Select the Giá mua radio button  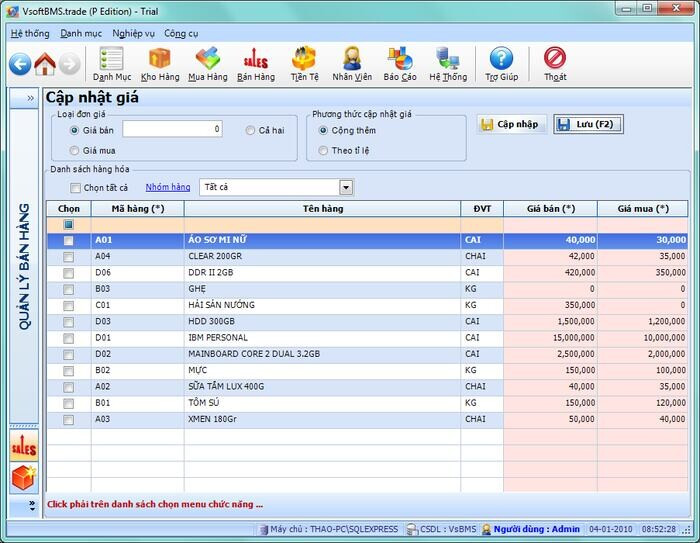pyautogui.click(x=75, y=151)
